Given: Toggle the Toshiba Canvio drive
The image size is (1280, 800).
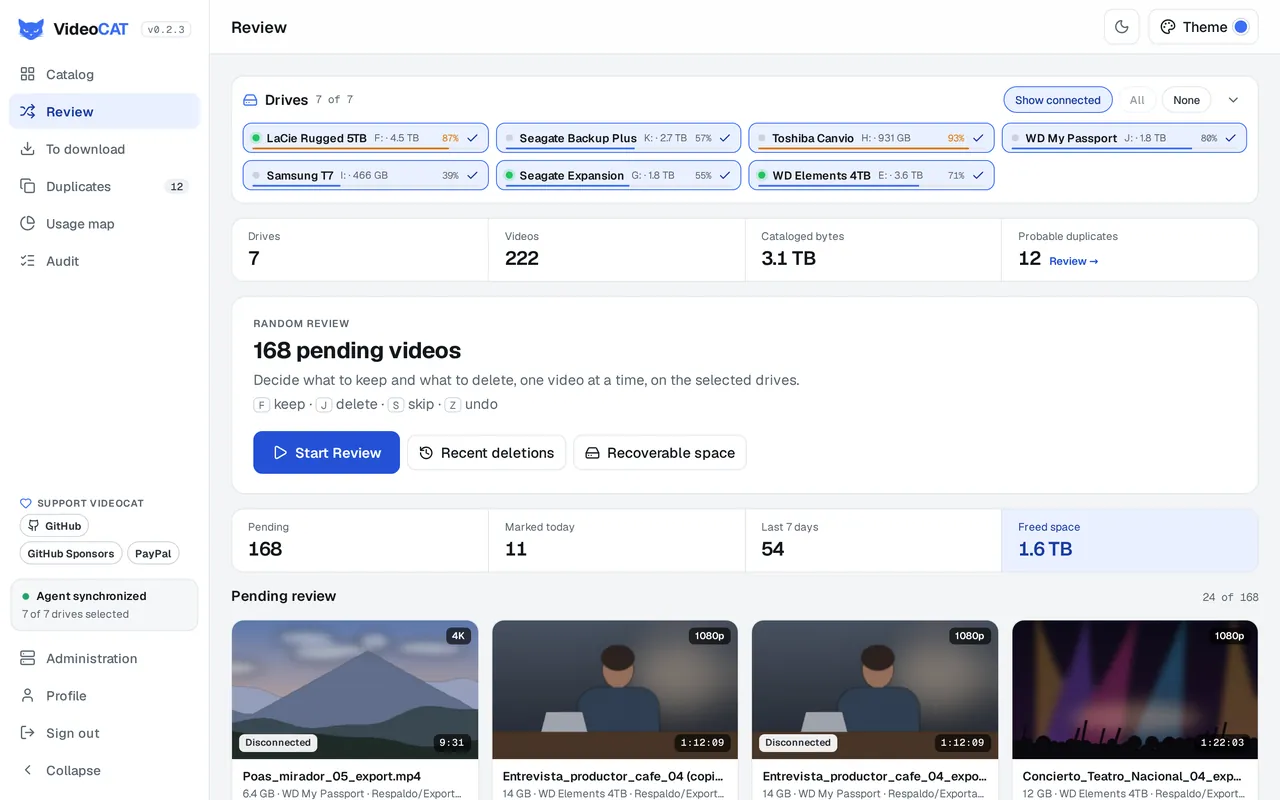Looking at the screenshot, I should coord(871,138).
